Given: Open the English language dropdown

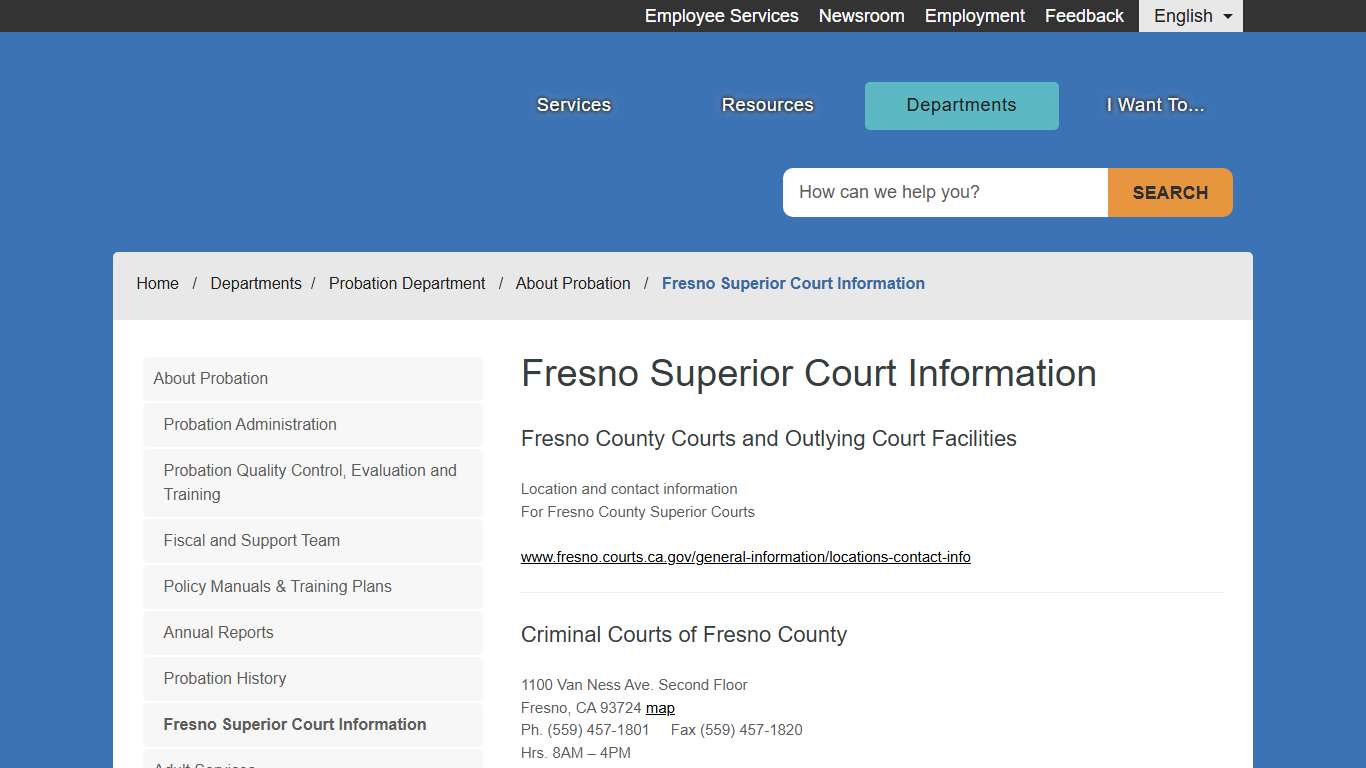Looking at the screenshot, I should point(1189,16).
